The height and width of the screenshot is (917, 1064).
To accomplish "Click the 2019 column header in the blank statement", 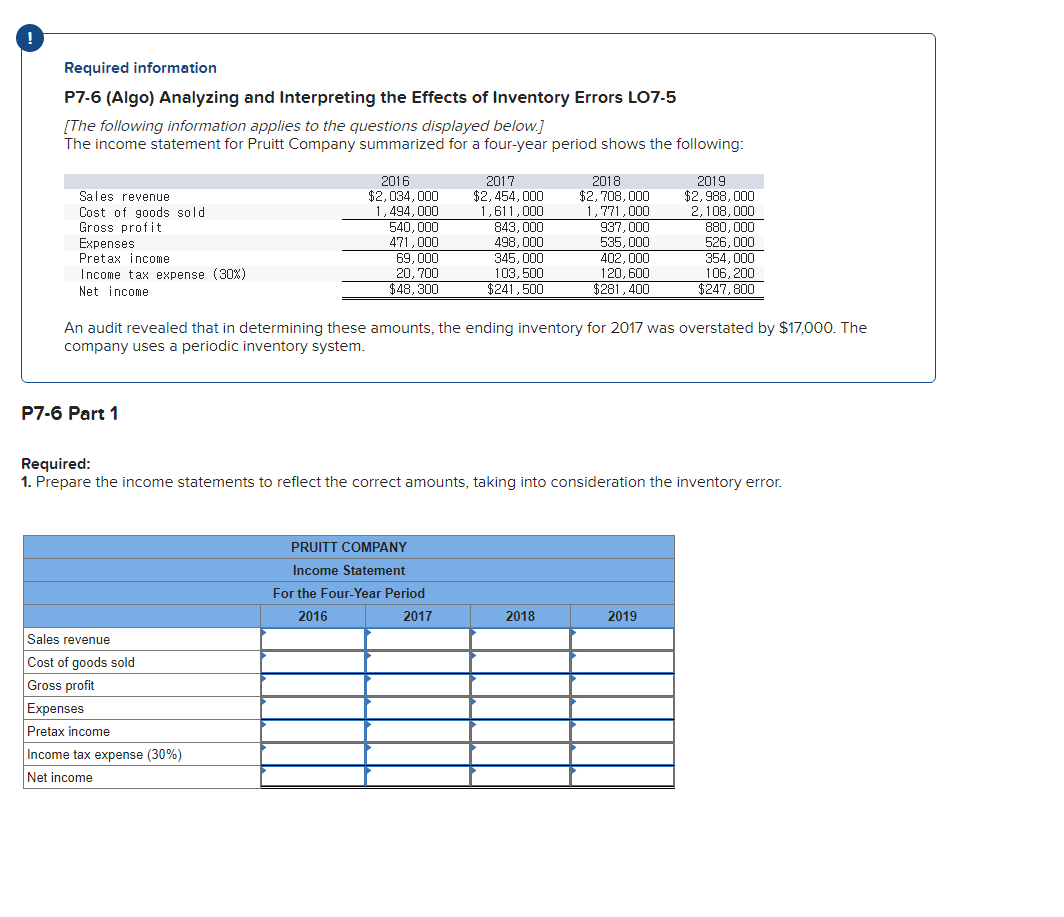I will click(622, 616).
